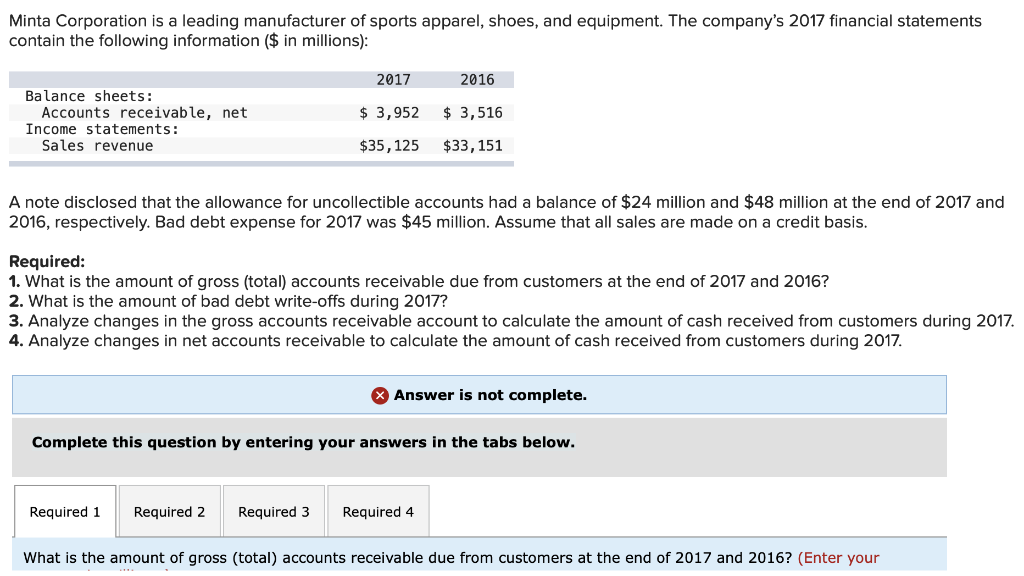Select the Required 2 tab

coord(169,511)
